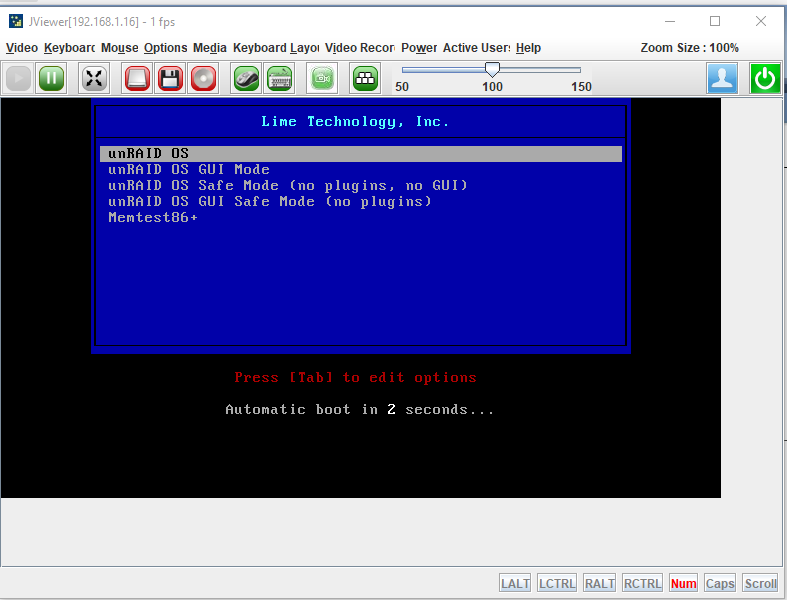Open the floppy disk redirection icon

click(170, 78)
